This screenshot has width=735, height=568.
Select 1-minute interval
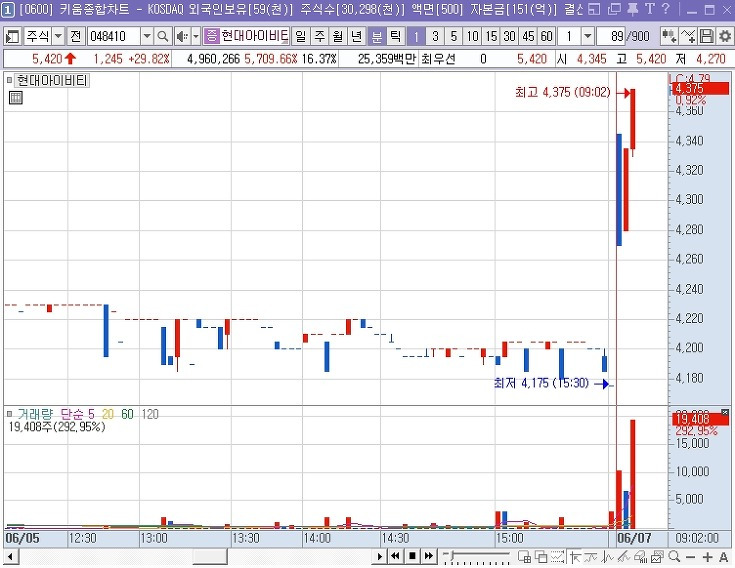tap(416, 36)
